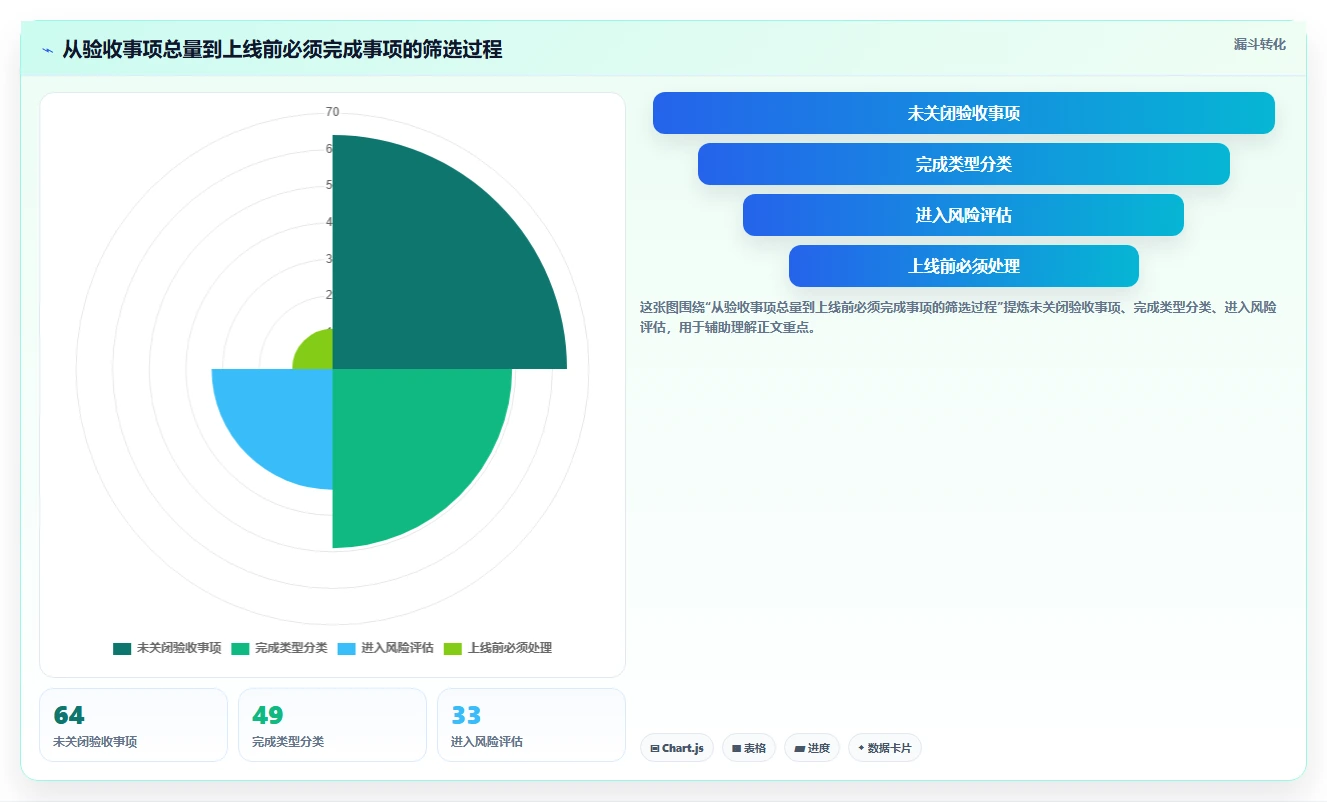Click the 上线前必须处理 funnel bar
The image size is (1327, 802).
coord(964,266)
